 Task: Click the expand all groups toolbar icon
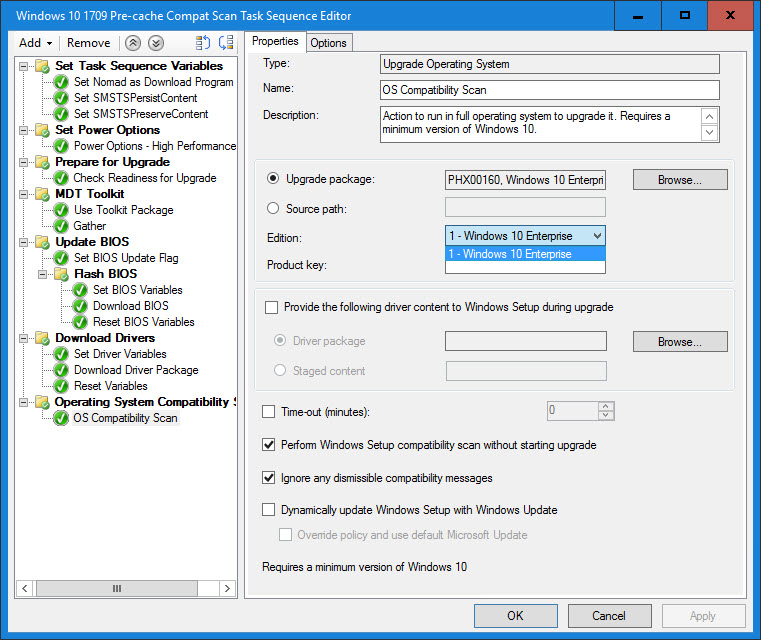pos(226,43)
